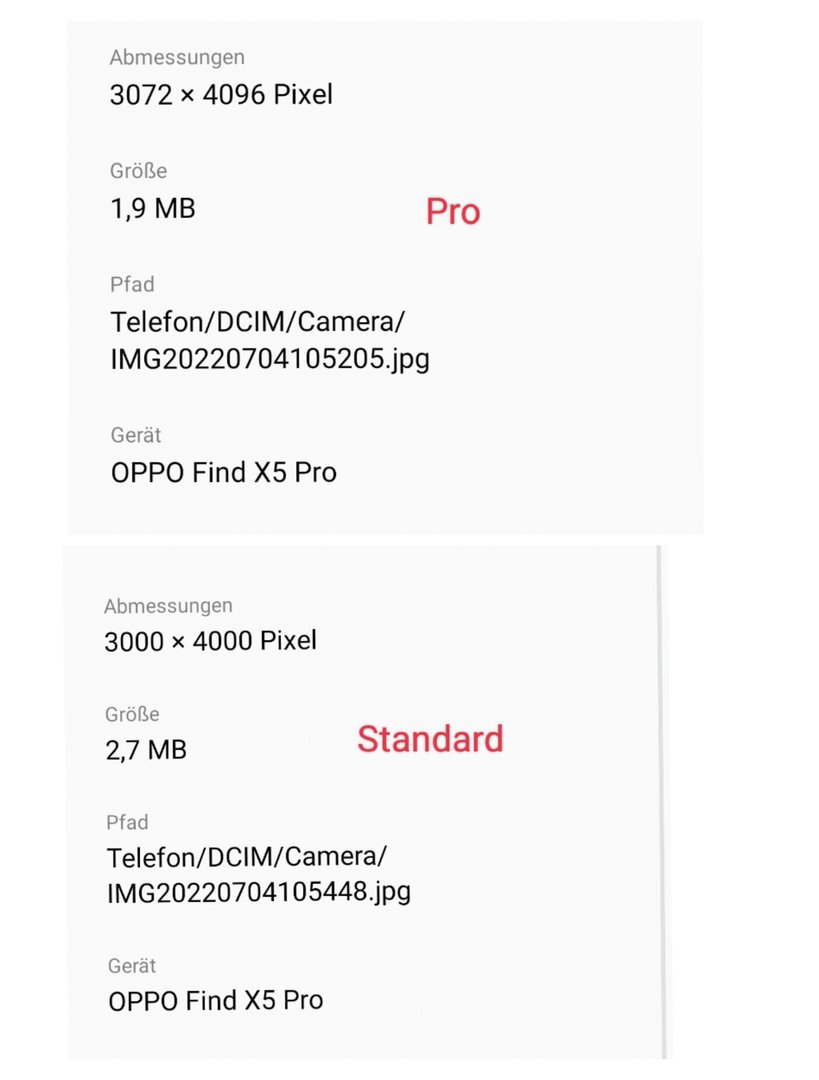Screen dimensions: 819x1080
Task: Click the red Pro annotation
Action: coord(453,211)
